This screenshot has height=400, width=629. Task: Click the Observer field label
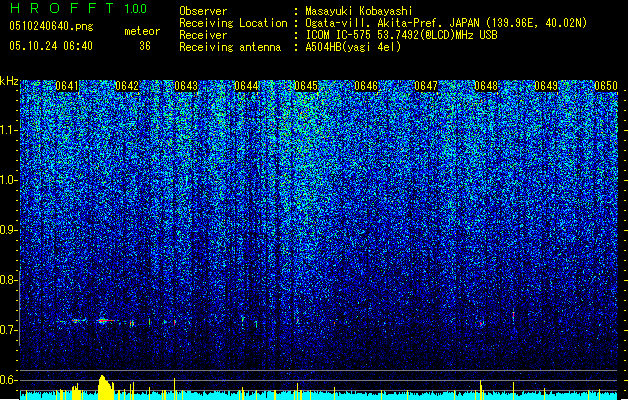(x=203, y=11)
